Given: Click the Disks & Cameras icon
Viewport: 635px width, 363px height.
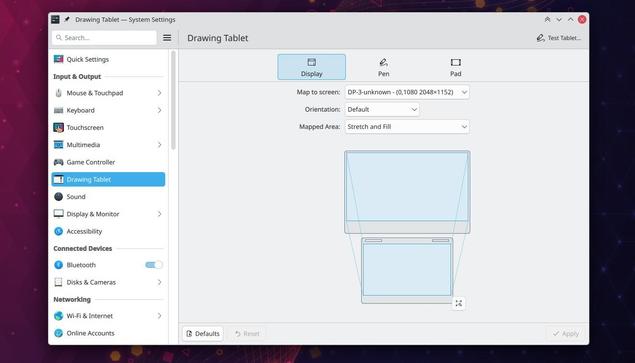Looking at the screenshot, I should [58, 282].
